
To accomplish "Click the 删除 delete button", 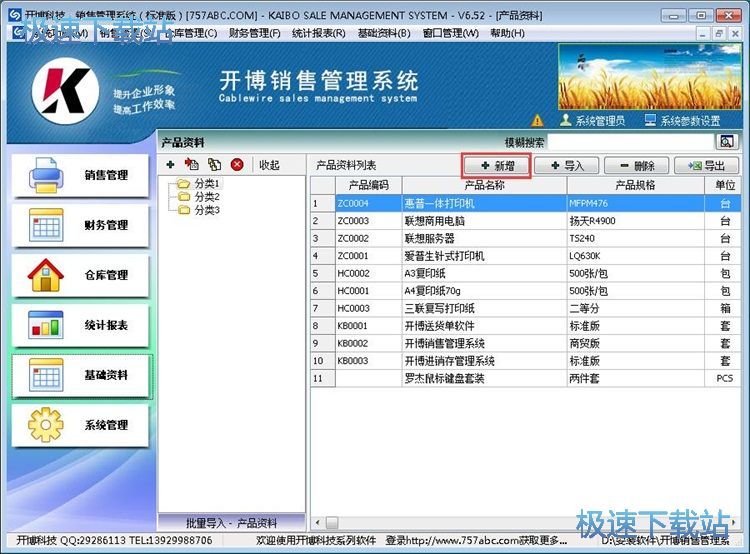I will (637, 166).
